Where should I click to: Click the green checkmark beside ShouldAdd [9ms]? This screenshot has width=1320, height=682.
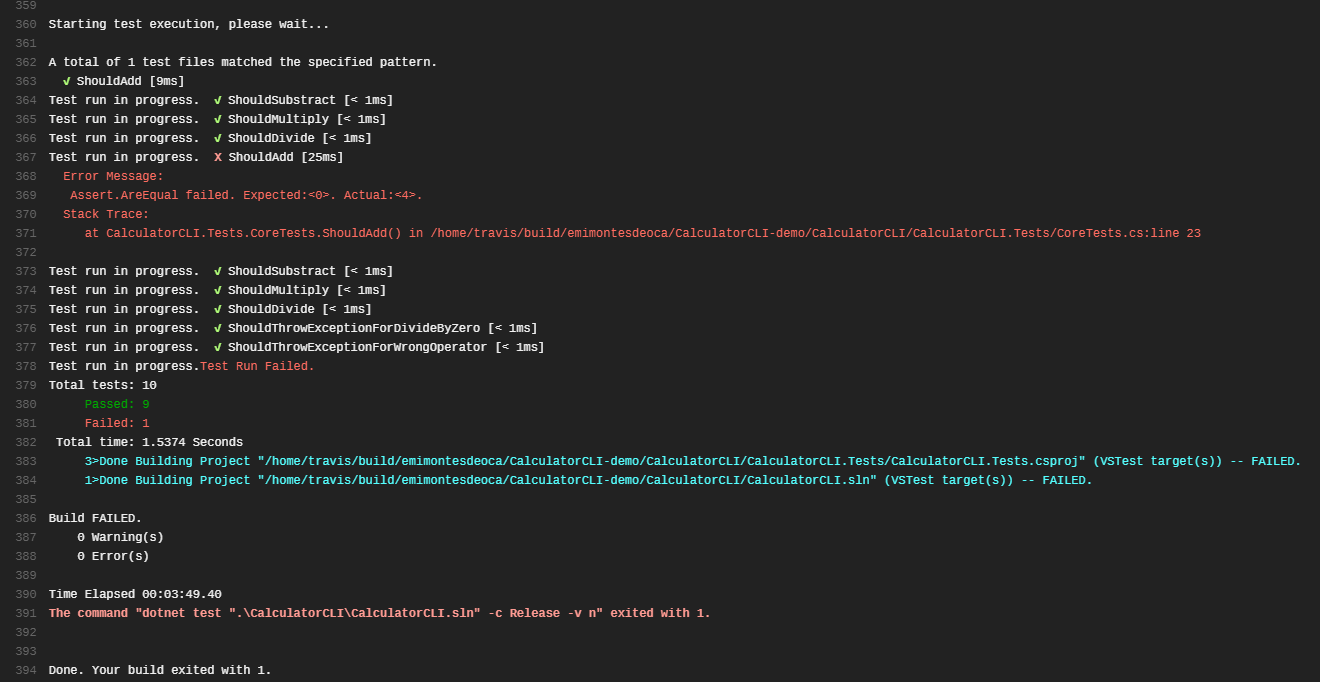click(66, 81)
